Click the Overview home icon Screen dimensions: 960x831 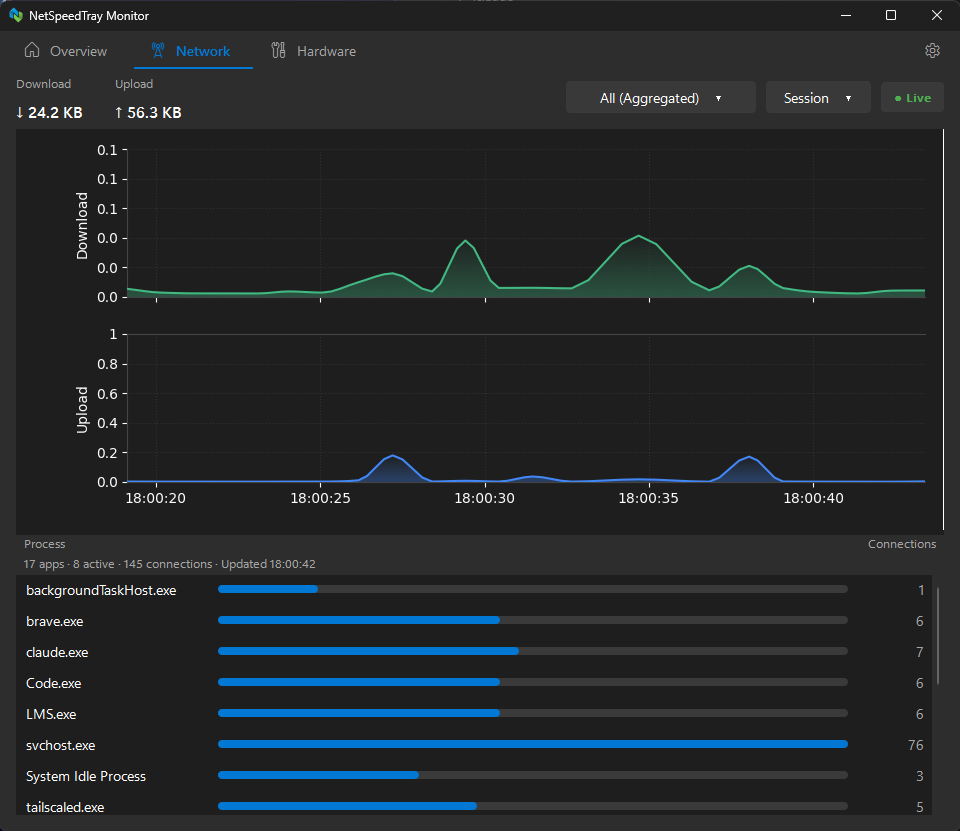tap(32, 50)
